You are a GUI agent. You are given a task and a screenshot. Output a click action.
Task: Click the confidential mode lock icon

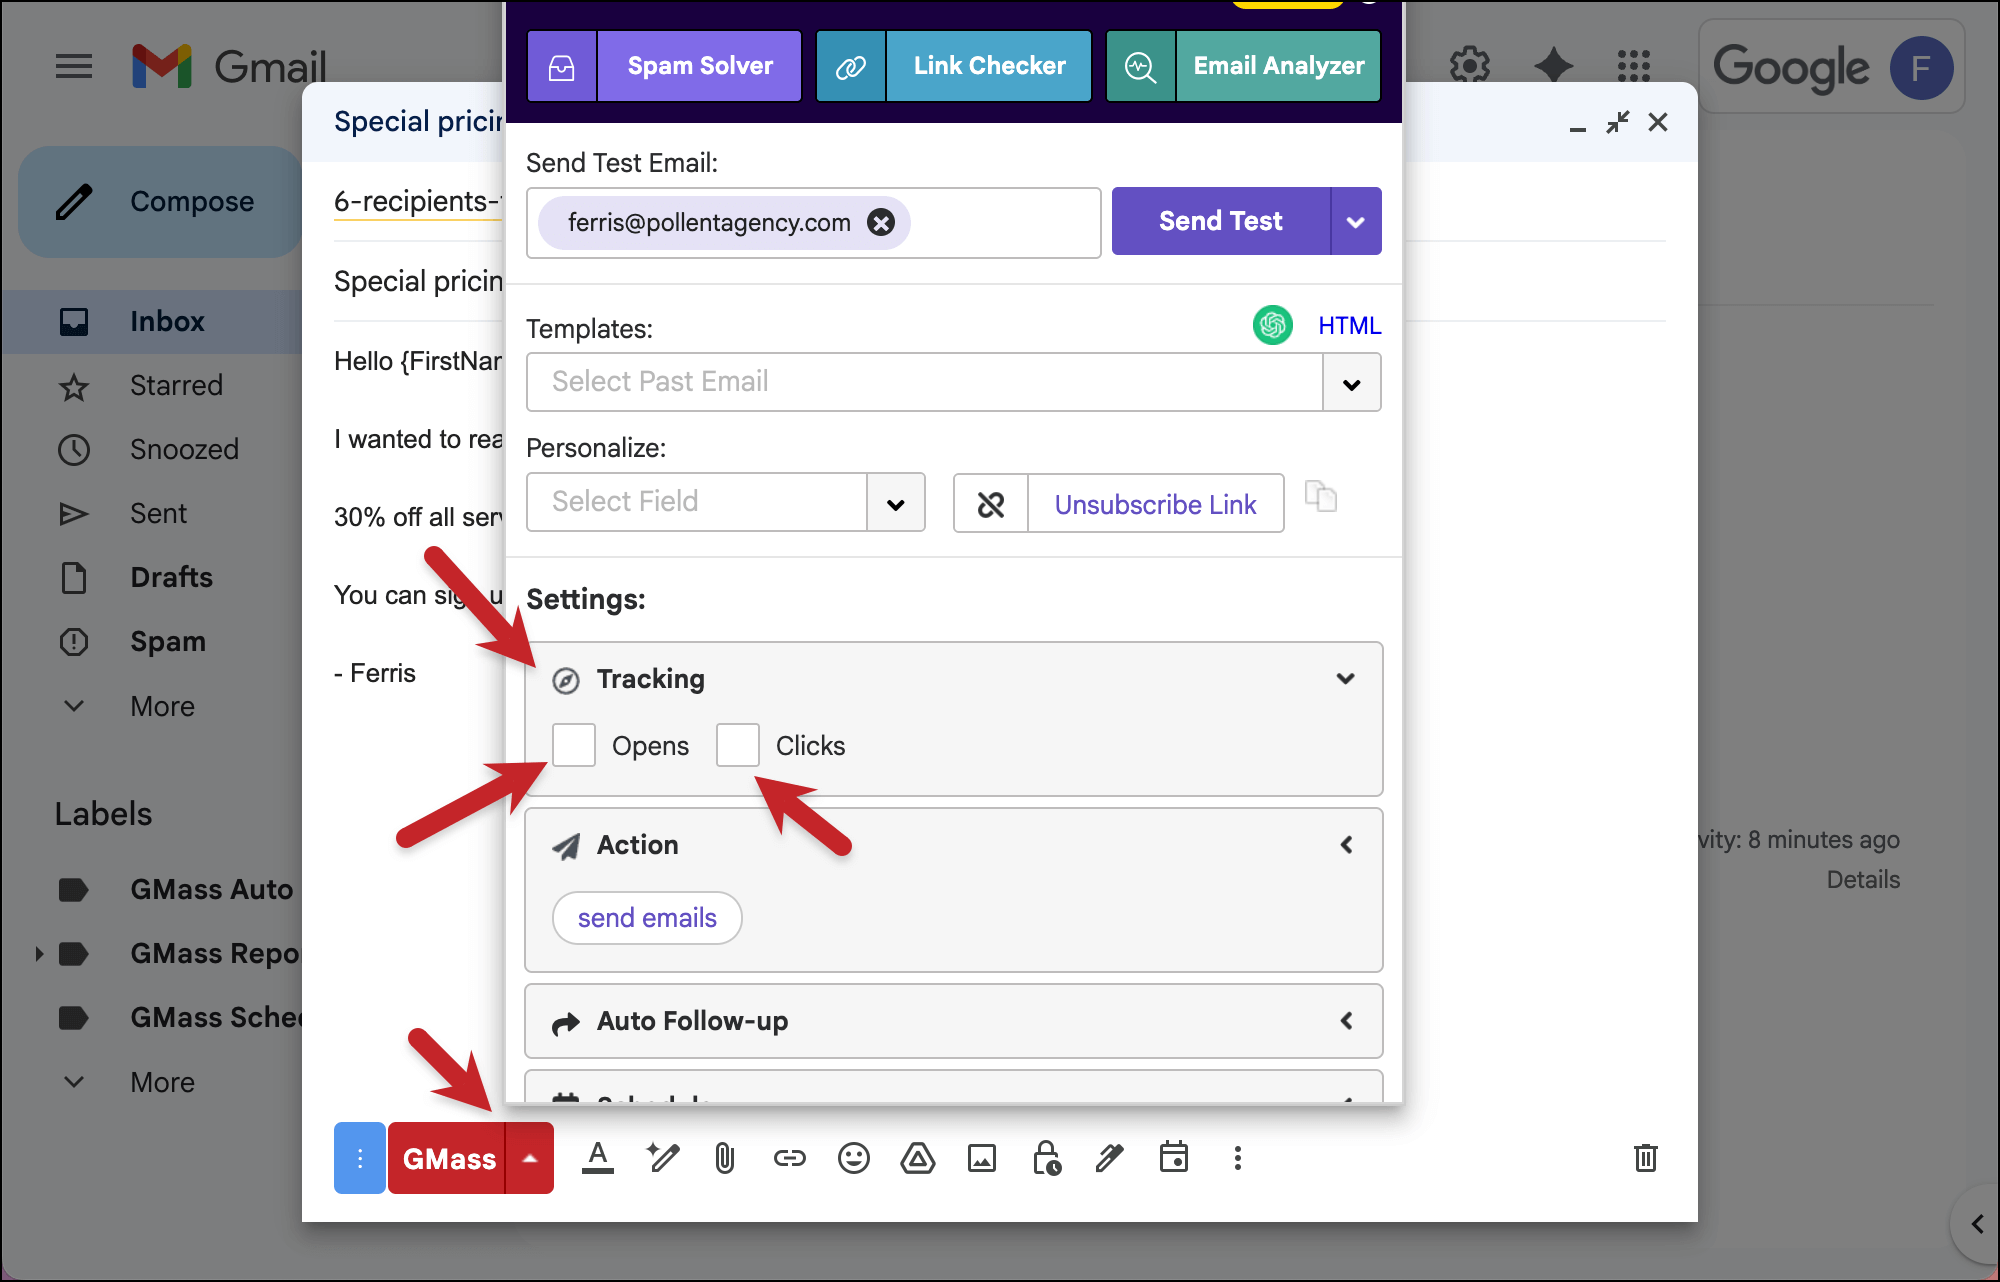[1046, 1158]
